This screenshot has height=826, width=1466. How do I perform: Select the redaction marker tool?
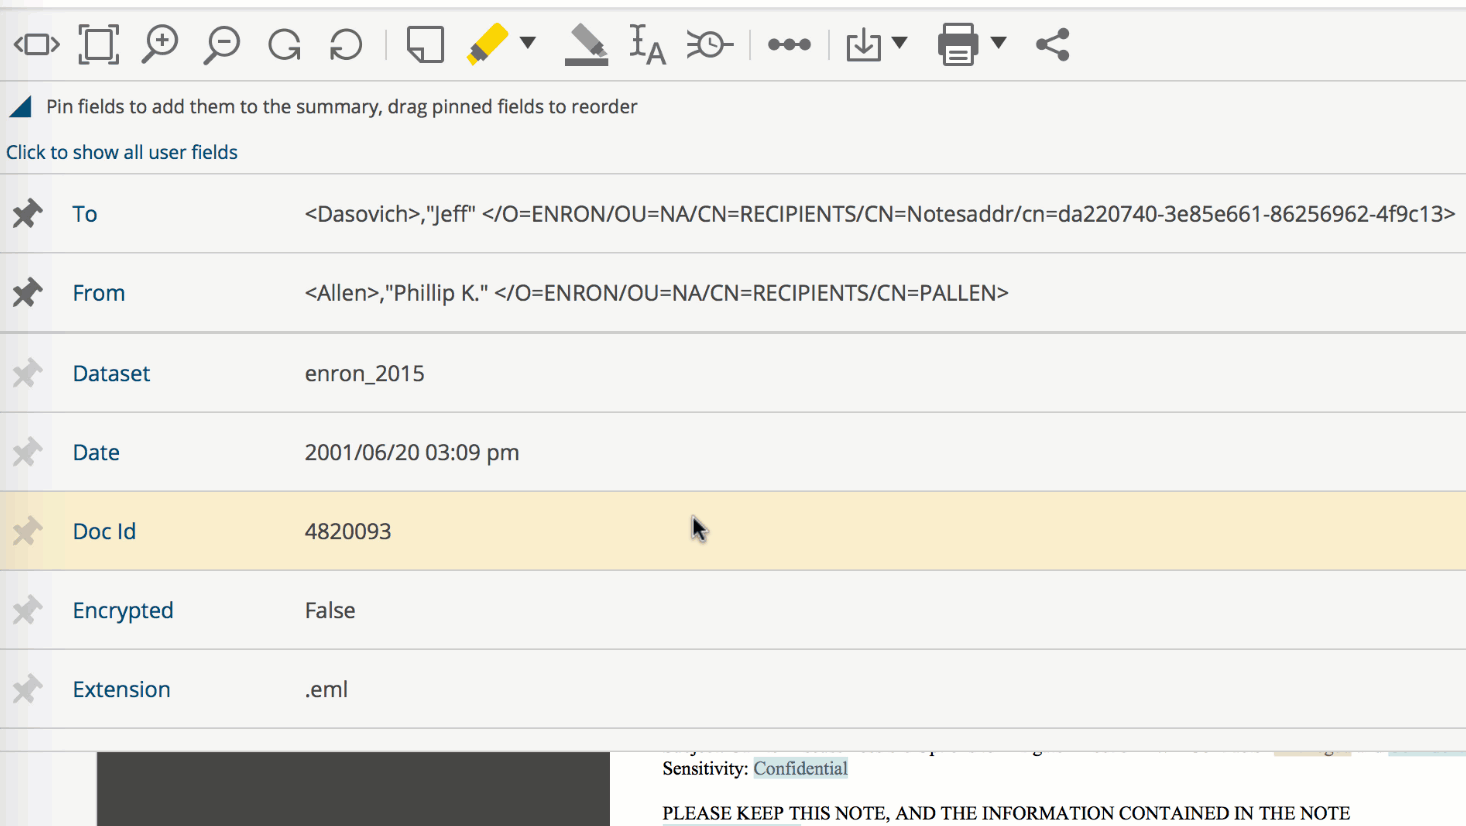pyautogui.click(x=586, y=45)
